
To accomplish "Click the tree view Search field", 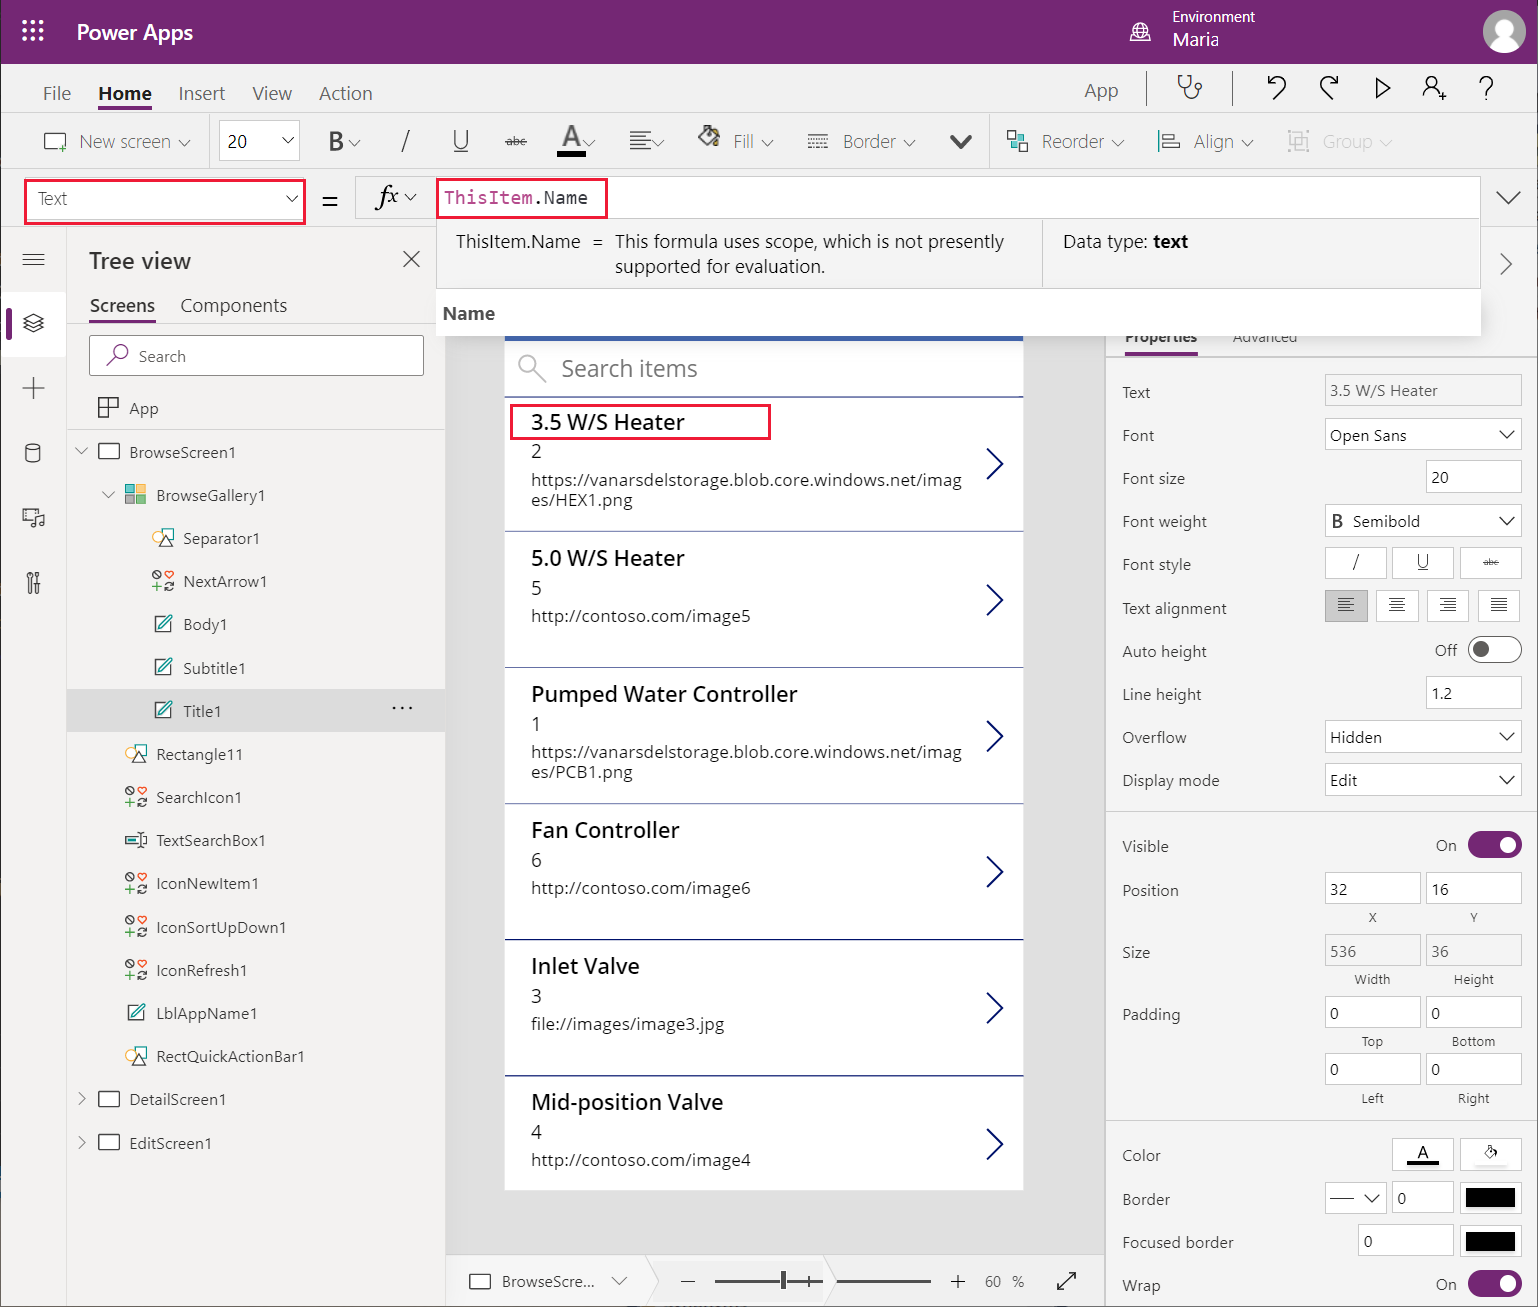I will coord(256,356).
